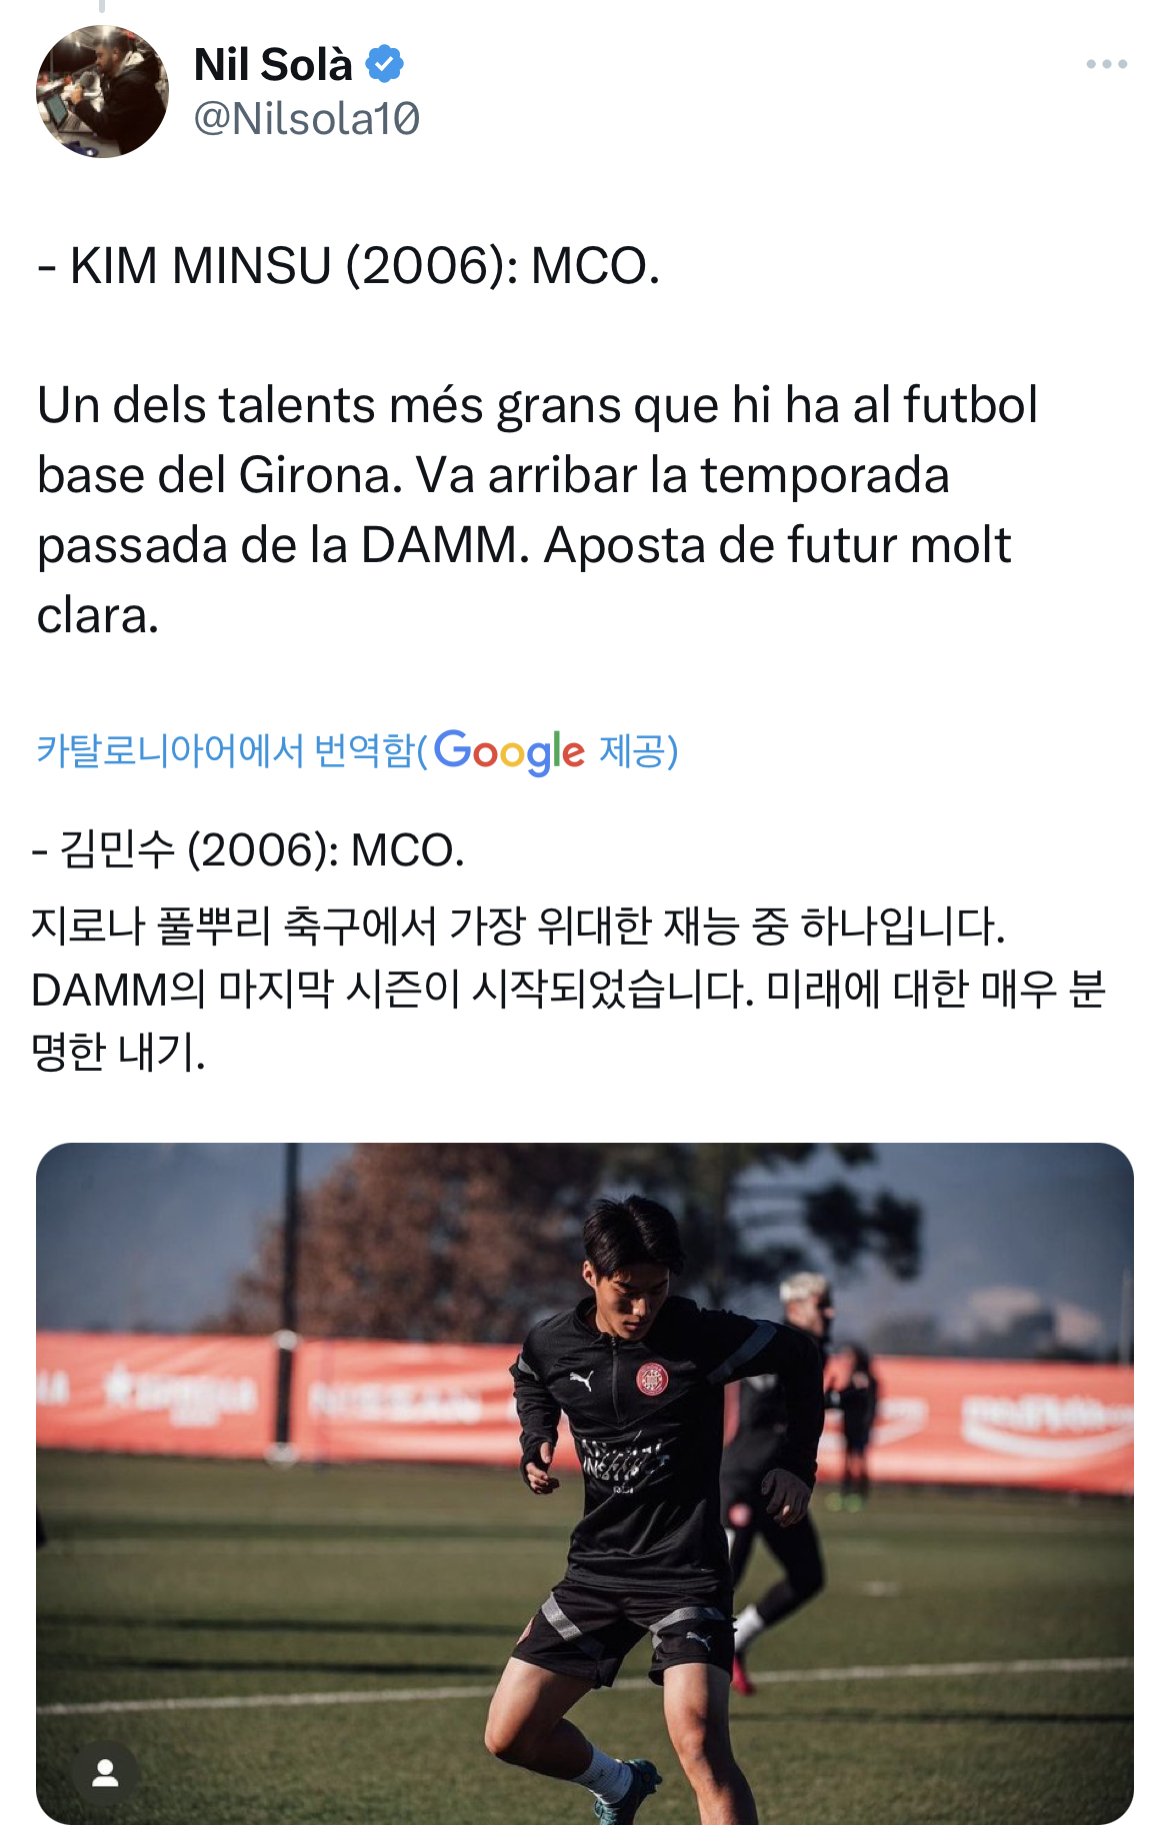Open the three-dot more options menu
The height and width of the screenshot is (1844, 1170).
tap(1106, 65)
